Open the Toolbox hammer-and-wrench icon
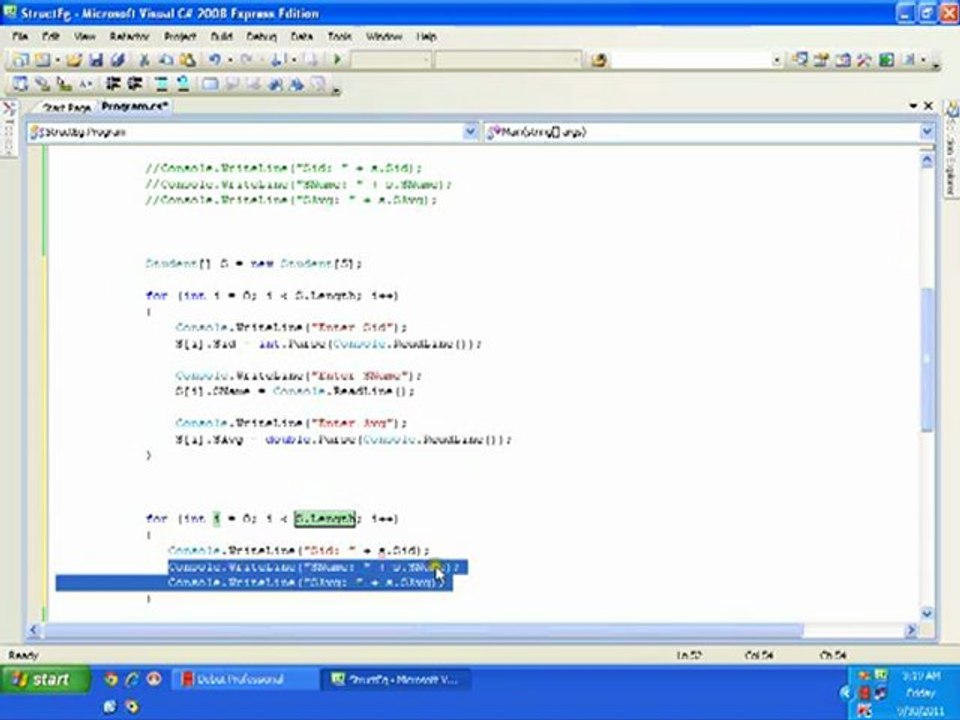 pyautogui.click(x=864, y=60)
